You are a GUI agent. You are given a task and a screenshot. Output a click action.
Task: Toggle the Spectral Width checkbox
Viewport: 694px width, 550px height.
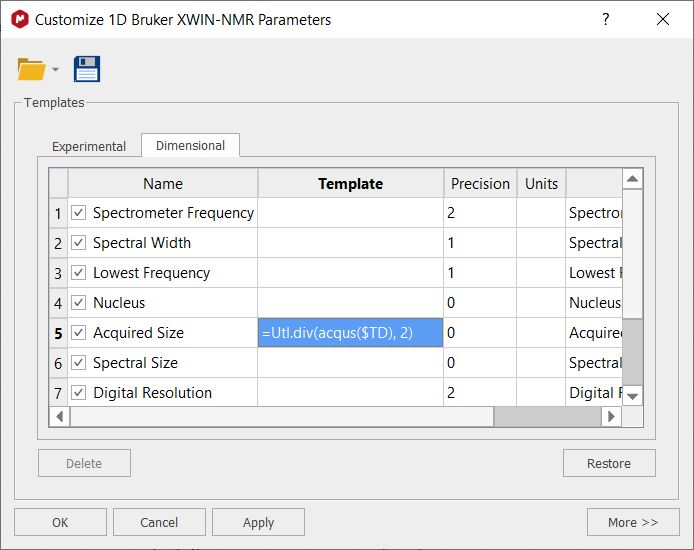78,243
